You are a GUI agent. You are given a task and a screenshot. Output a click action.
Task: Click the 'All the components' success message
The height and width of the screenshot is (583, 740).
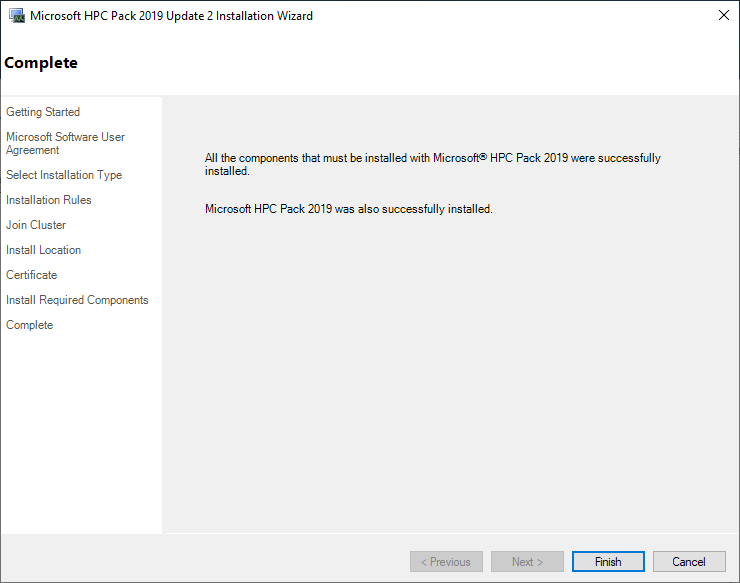[x=432, y=164]
